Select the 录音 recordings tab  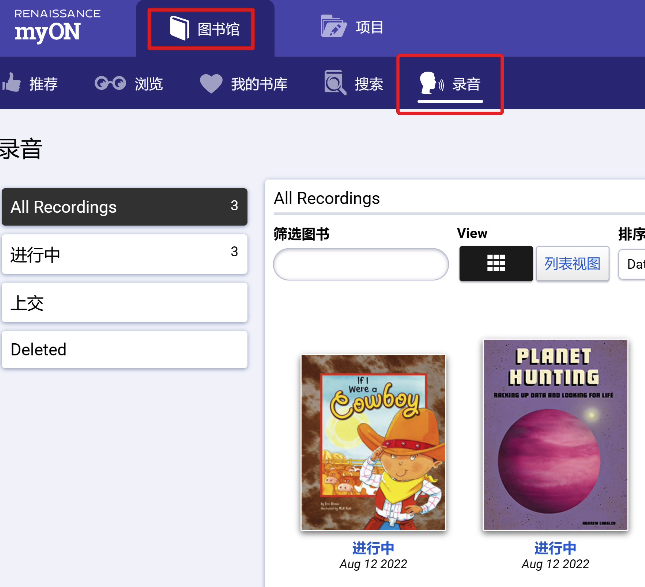(450, 84)
